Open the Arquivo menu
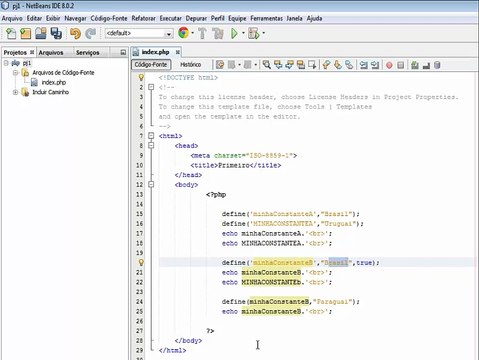The image size is (479, 360). (x=12, y=18)
